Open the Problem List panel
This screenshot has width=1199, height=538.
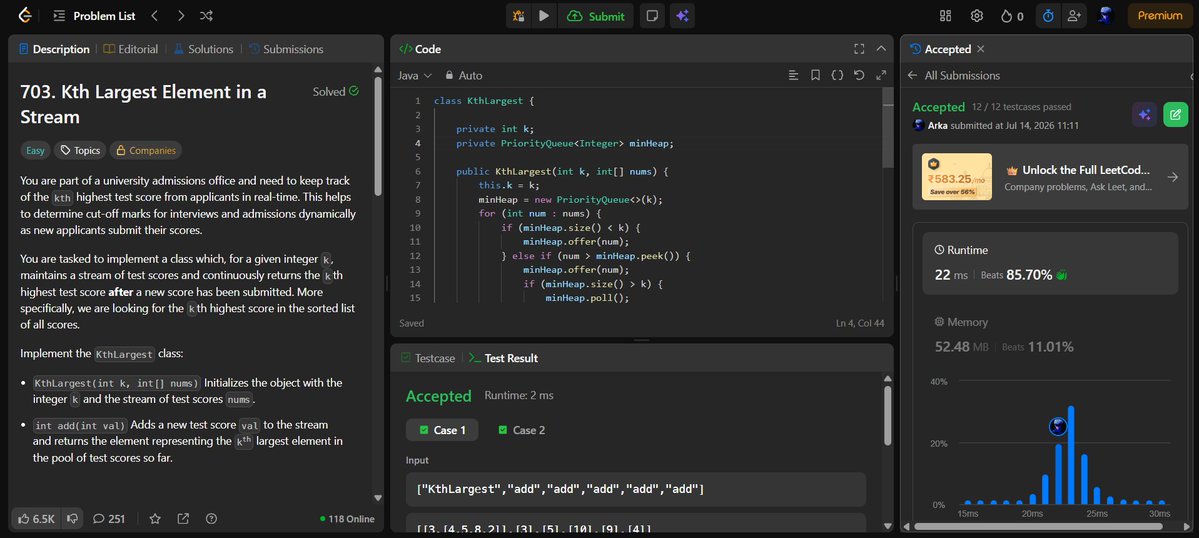pos(94,15)
